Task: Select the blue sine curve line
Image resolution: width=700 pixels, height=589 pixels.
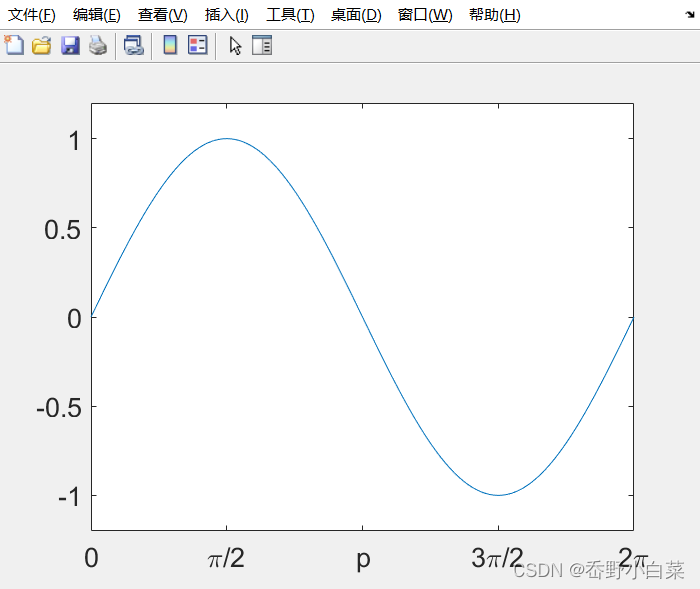Action: click(362, 317)
